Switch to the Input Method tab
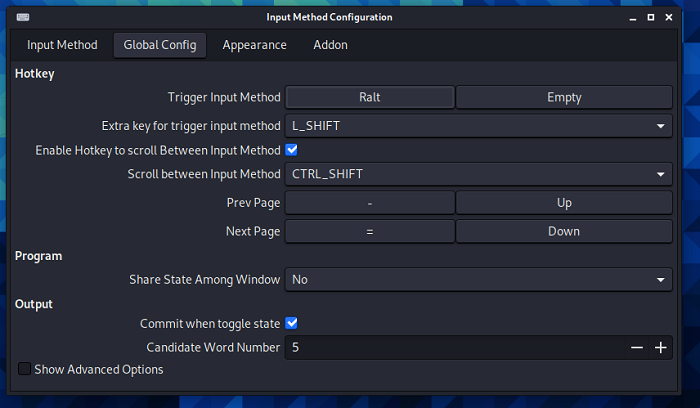Viewport: 700px width, 408px height. pyautogui.click(x=62, y=45)
